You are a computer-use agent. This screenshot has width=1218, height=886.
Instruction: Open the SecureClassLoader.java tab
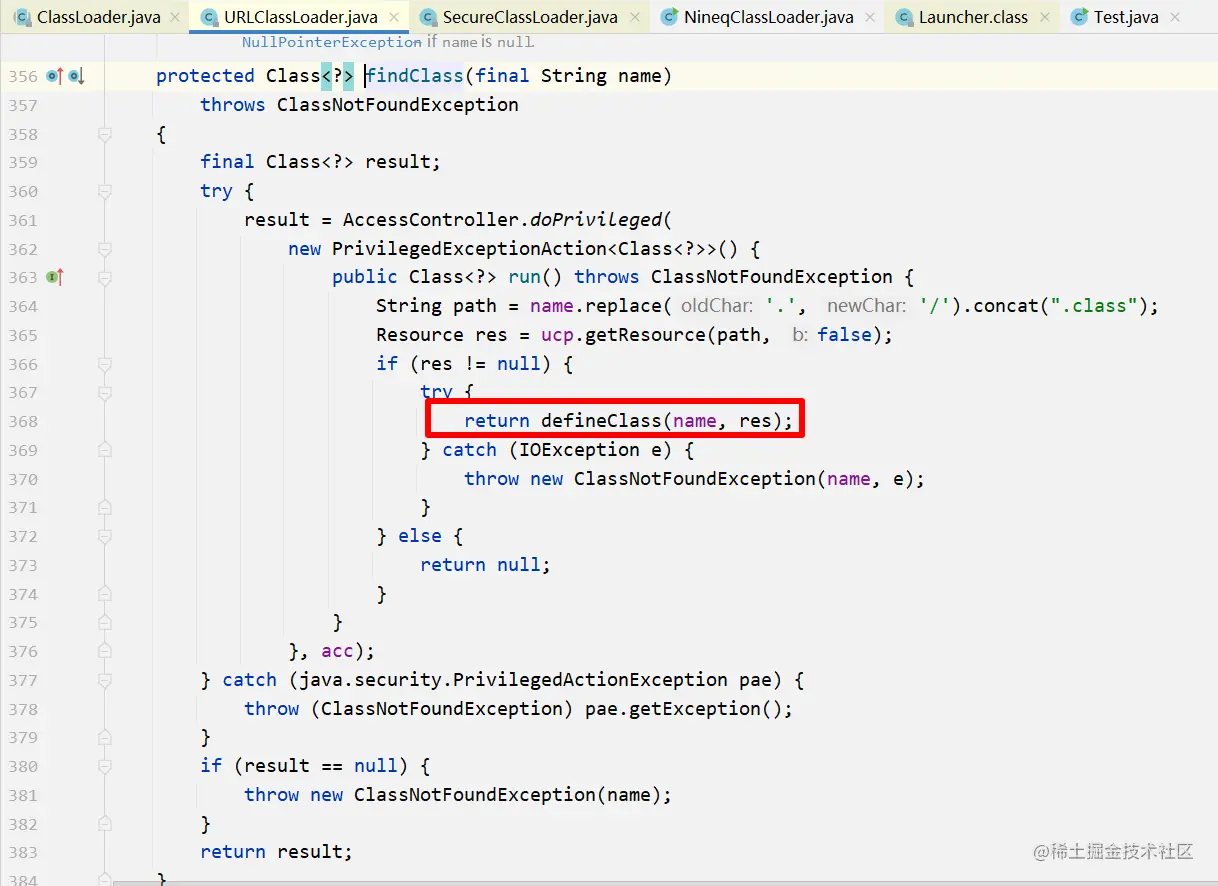(530, 17)
